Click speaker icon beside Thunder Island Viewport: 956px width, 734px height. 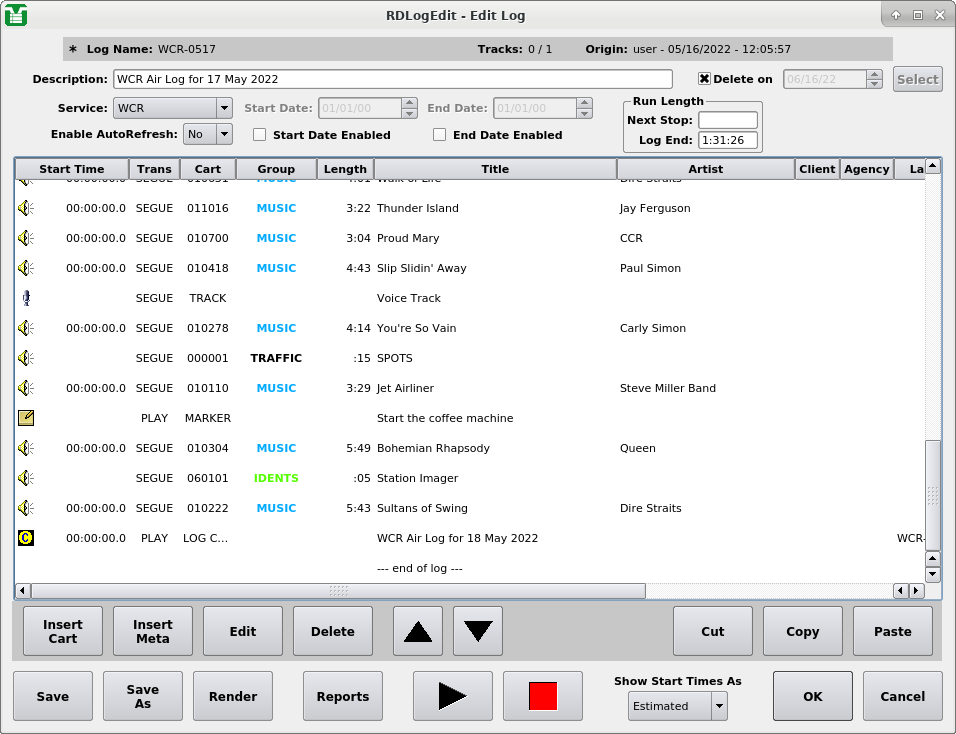tap(26, 208)
